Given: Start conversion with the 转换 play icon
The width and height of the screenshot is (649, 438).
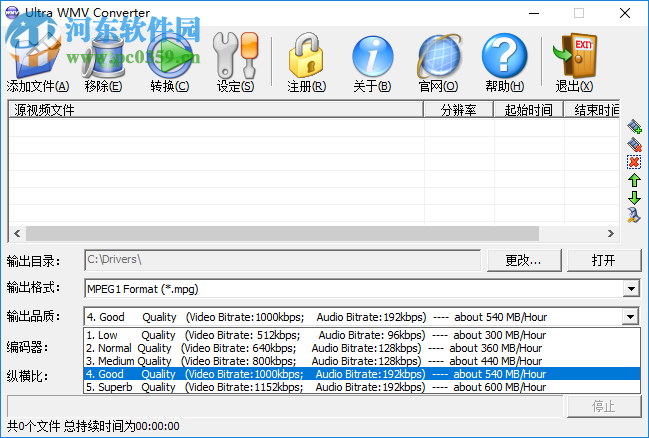Looking at the screenshot, I should (x=169, y=56).
